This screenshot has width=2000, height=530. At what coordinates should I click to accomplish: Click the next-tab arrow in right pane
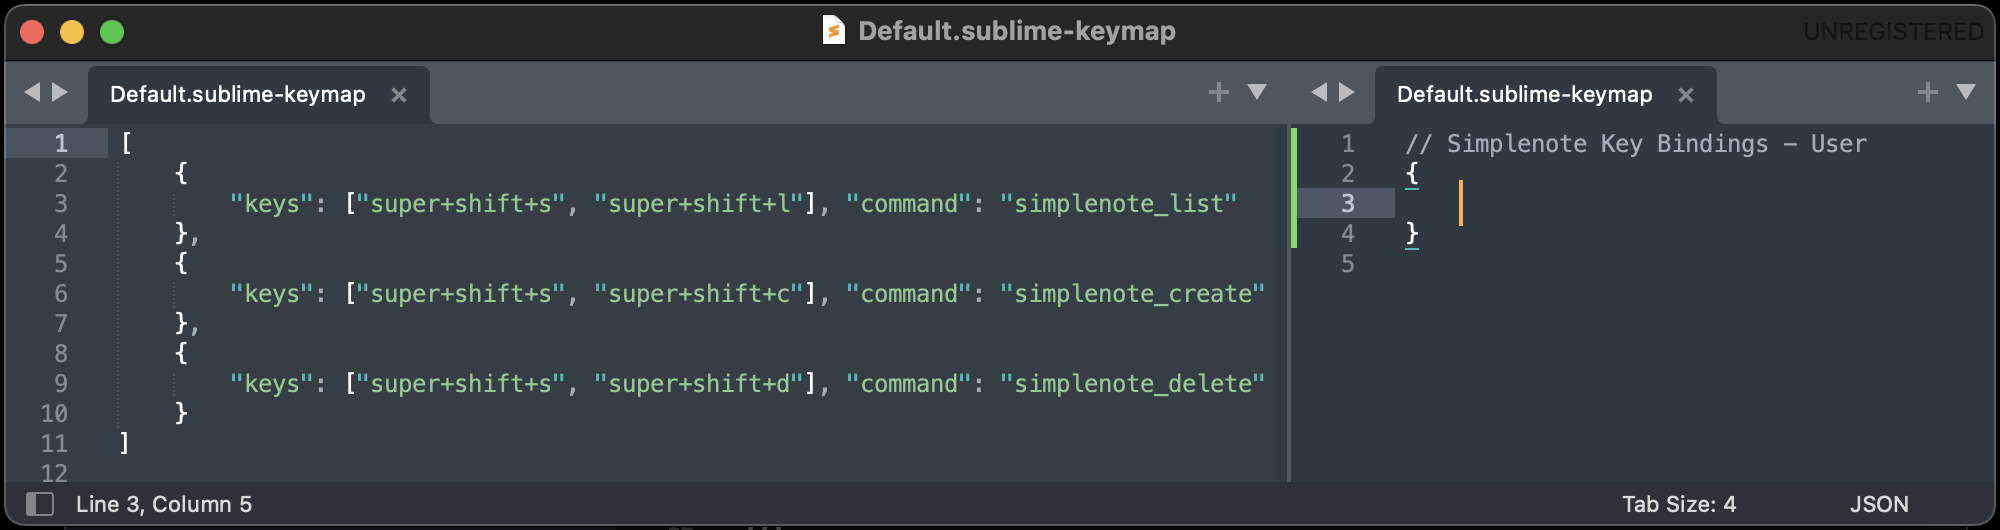click(1347, 92)
